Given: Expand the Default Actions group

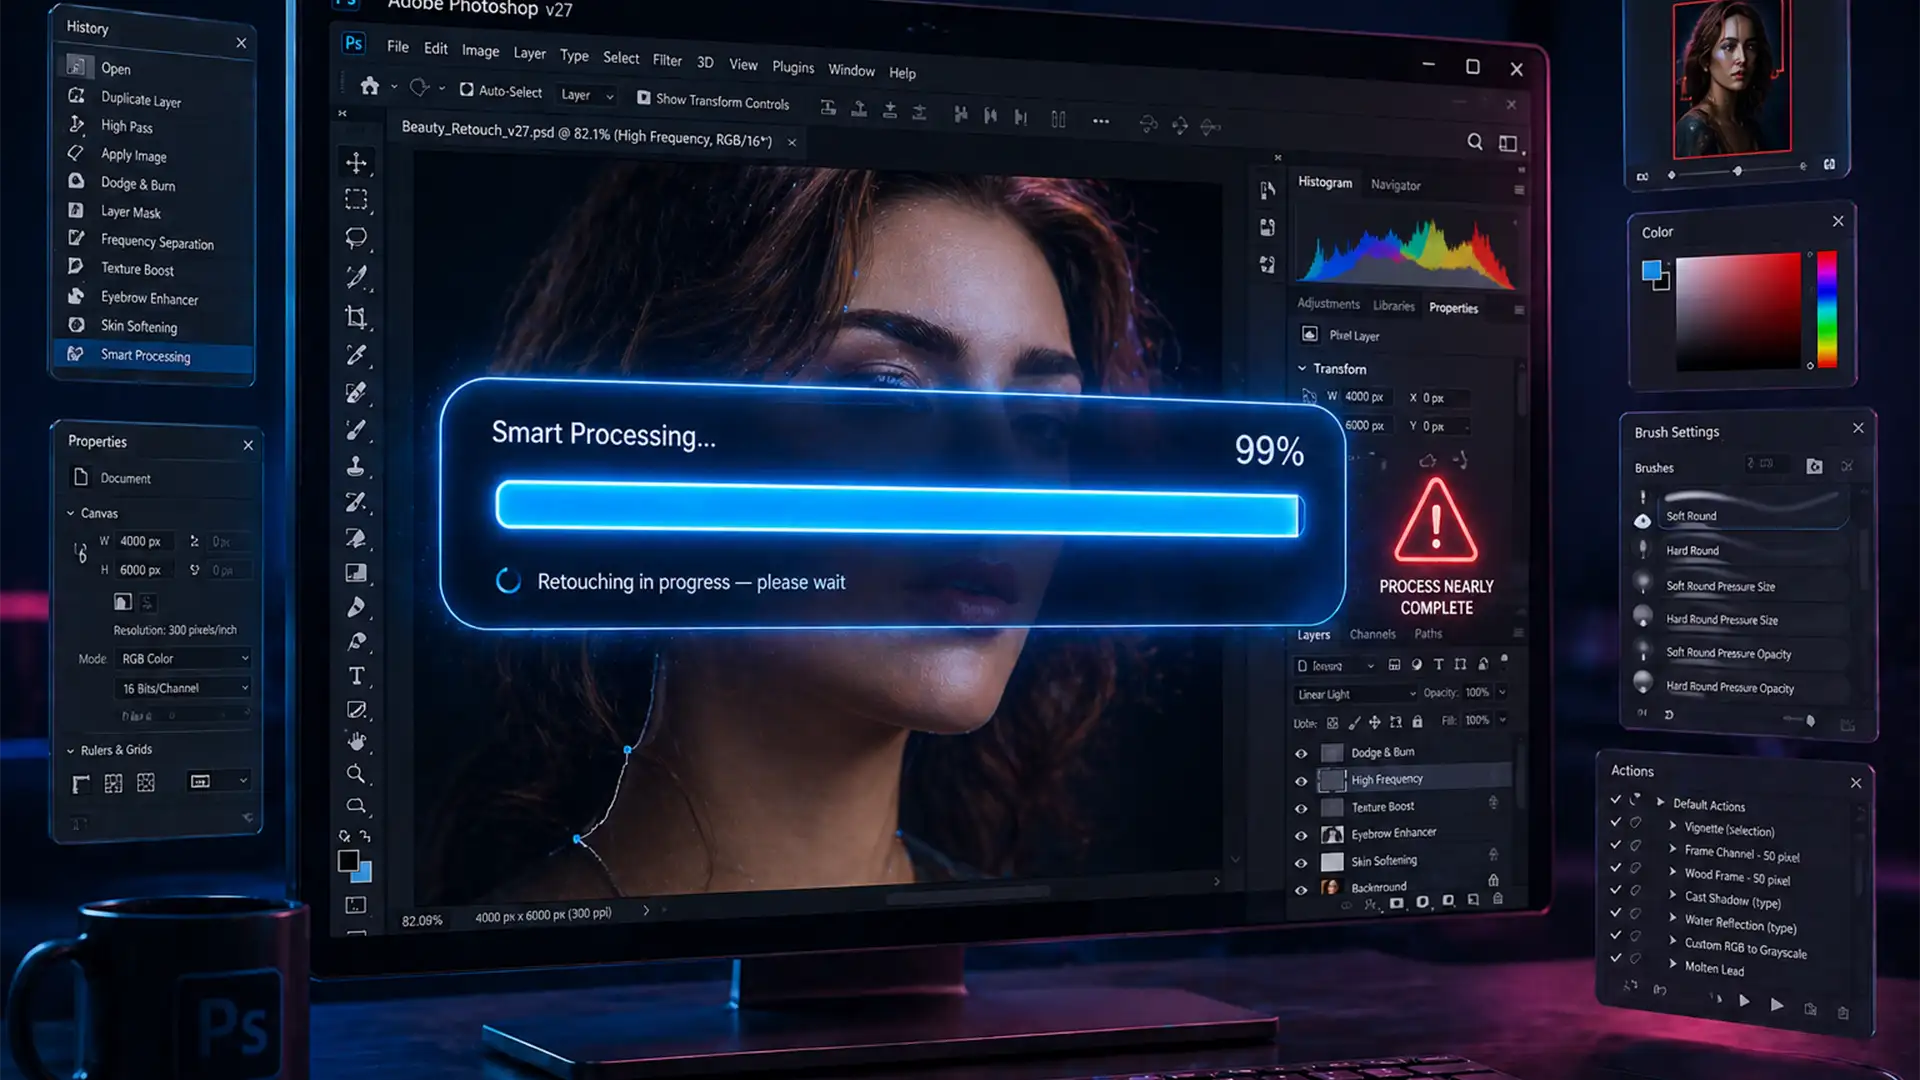Looking at the screenshot, I should point(1659,805).
